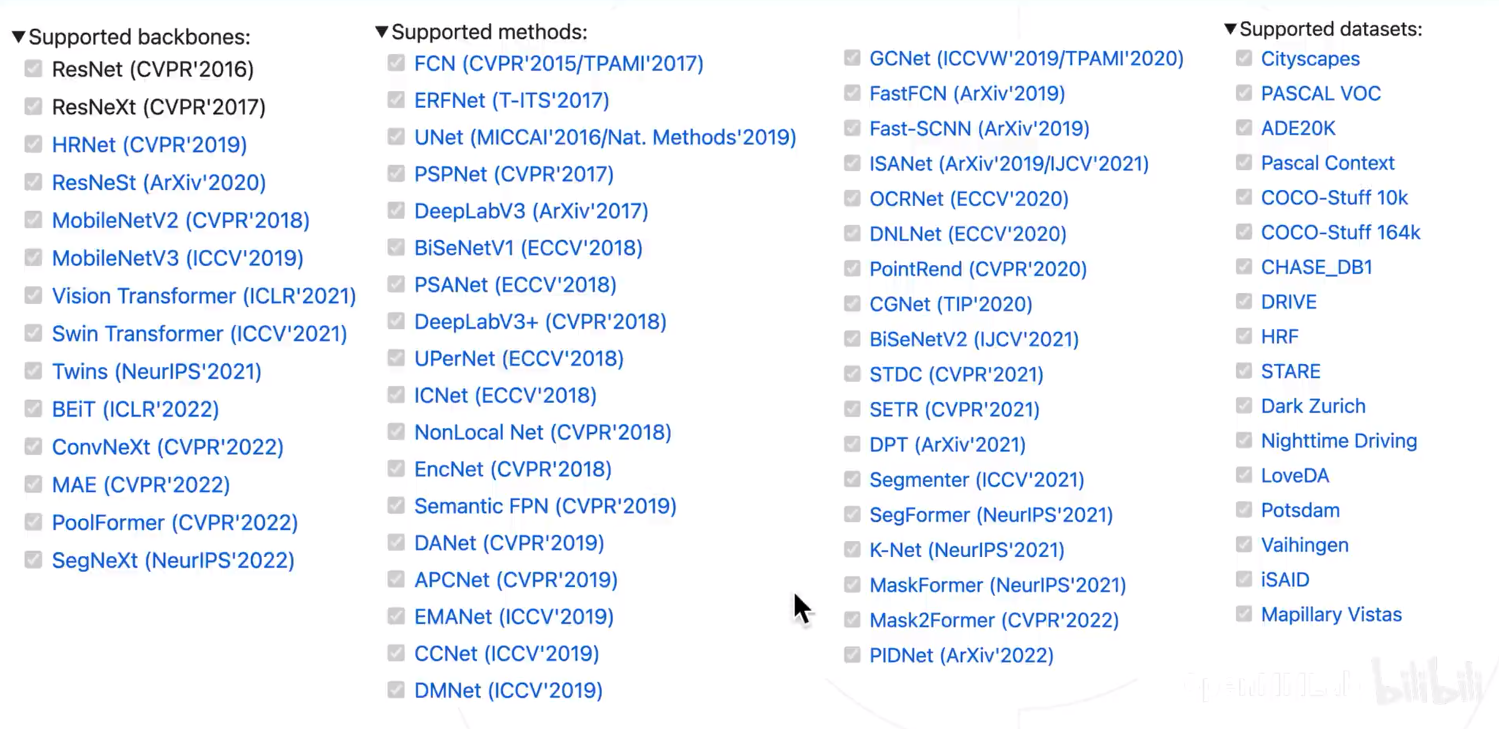1499x729 pixels.
Task: Uncheck the DeepLabV3+ checkbox
Action: 395,321
